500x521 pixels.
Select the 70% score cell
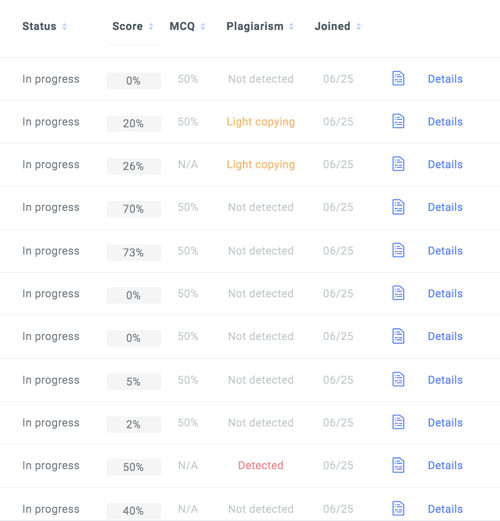(134, 209)
